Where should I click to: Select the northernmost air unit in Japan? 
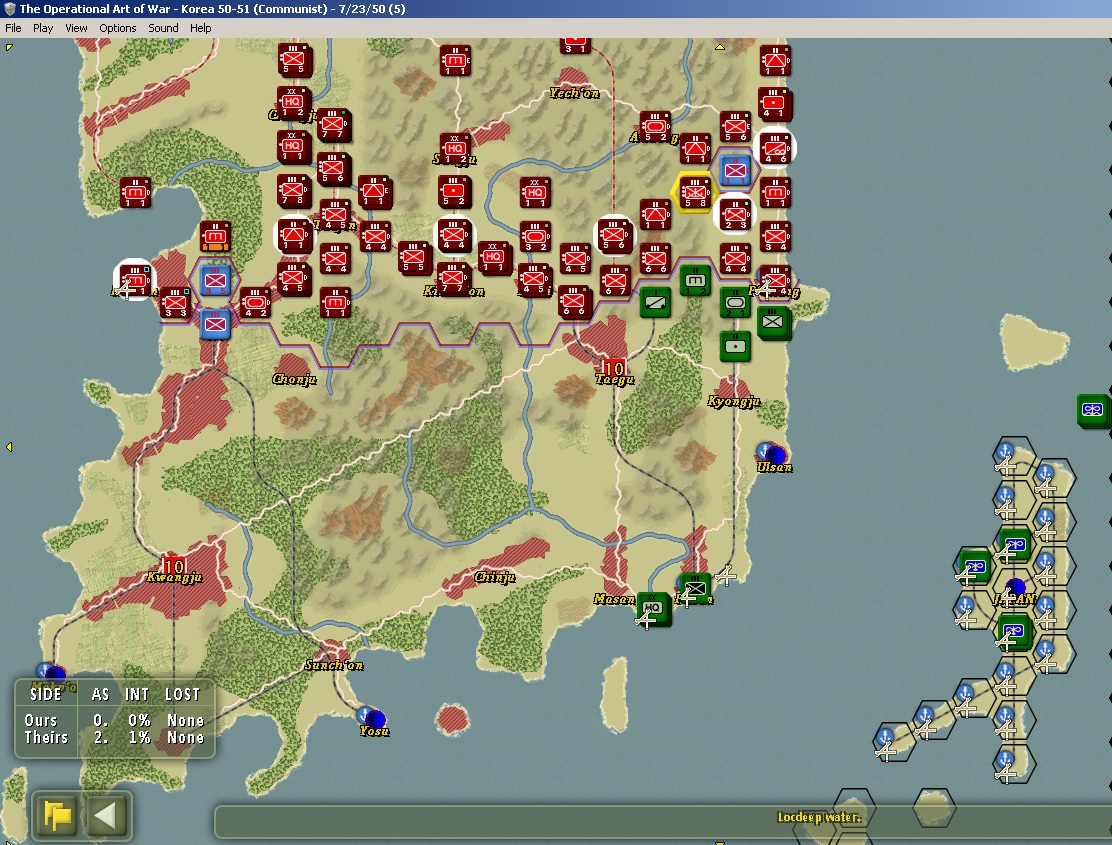tap(1015, 544)
